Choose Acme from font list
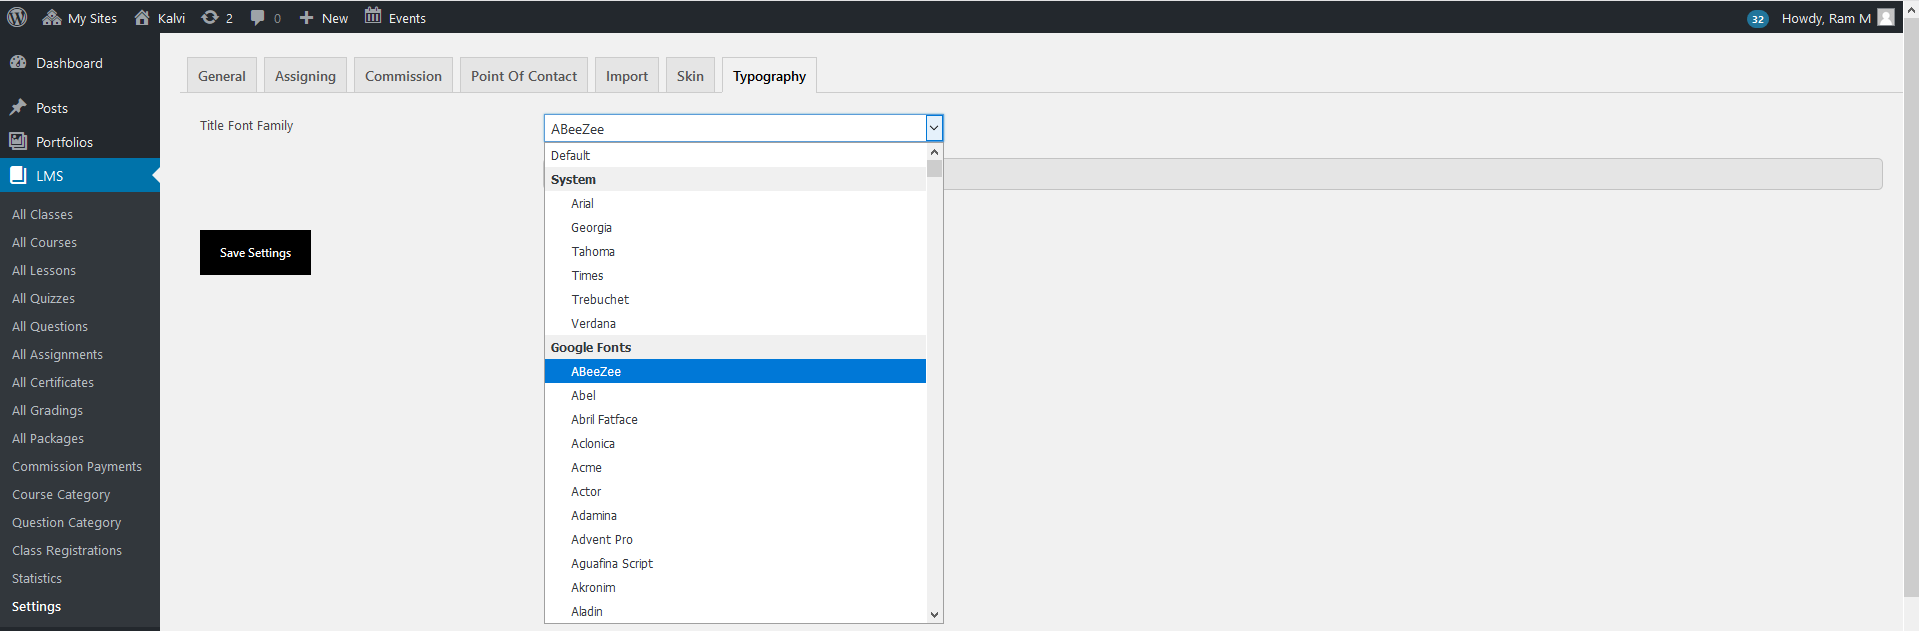This screenshot has height=631, width=1919. click(x=735, y=467)
